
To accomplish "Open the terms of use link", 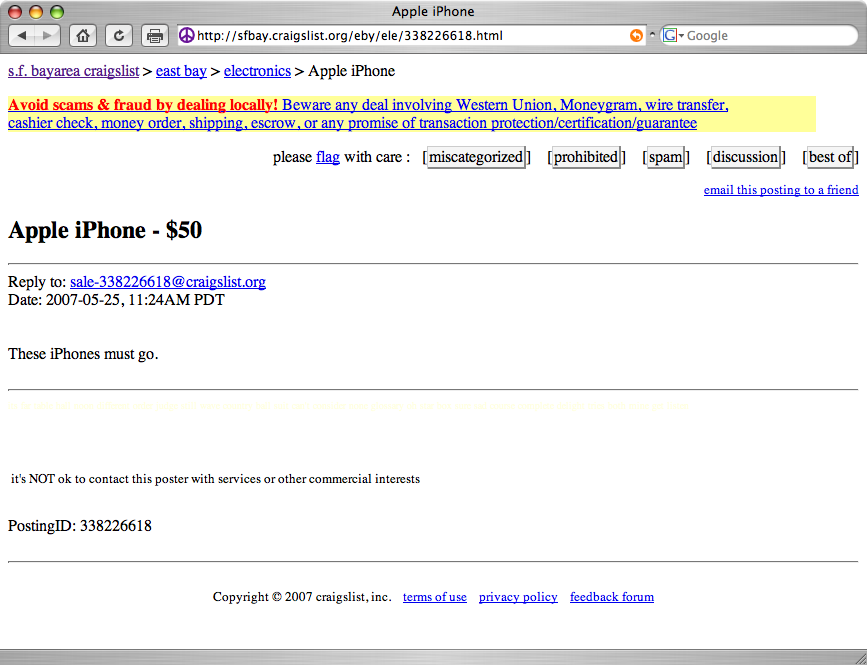I will click(x=435, y=597).
